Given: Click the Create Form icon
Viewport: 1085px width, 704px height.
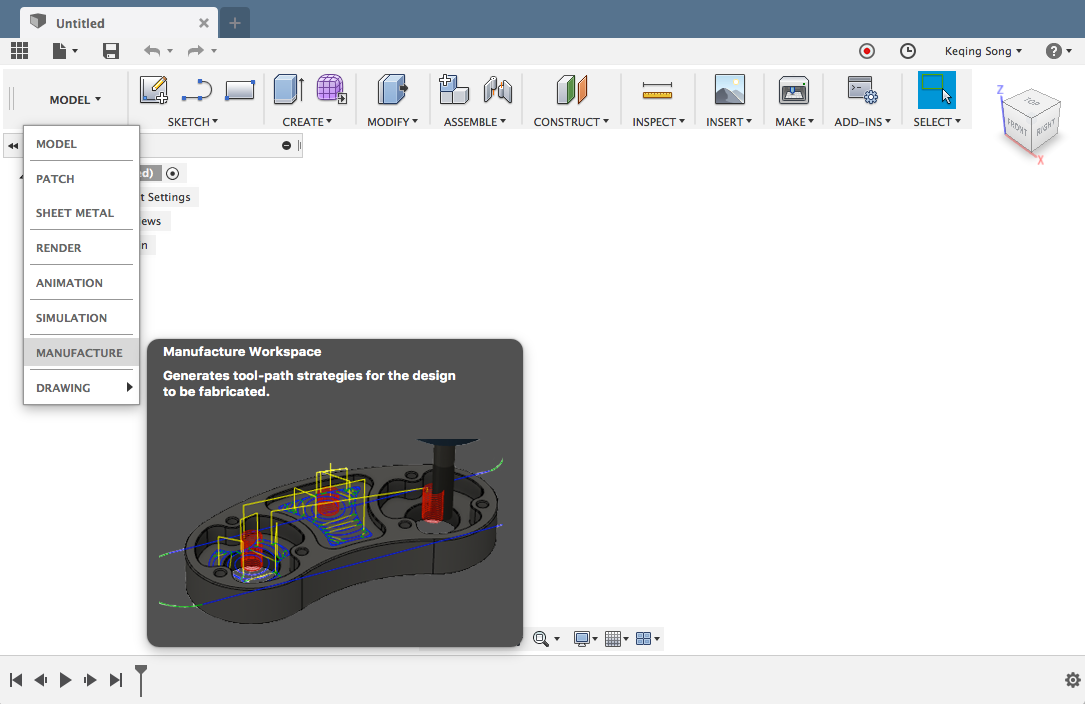Looking at the screenshot, I should click(x=331, y=90).
